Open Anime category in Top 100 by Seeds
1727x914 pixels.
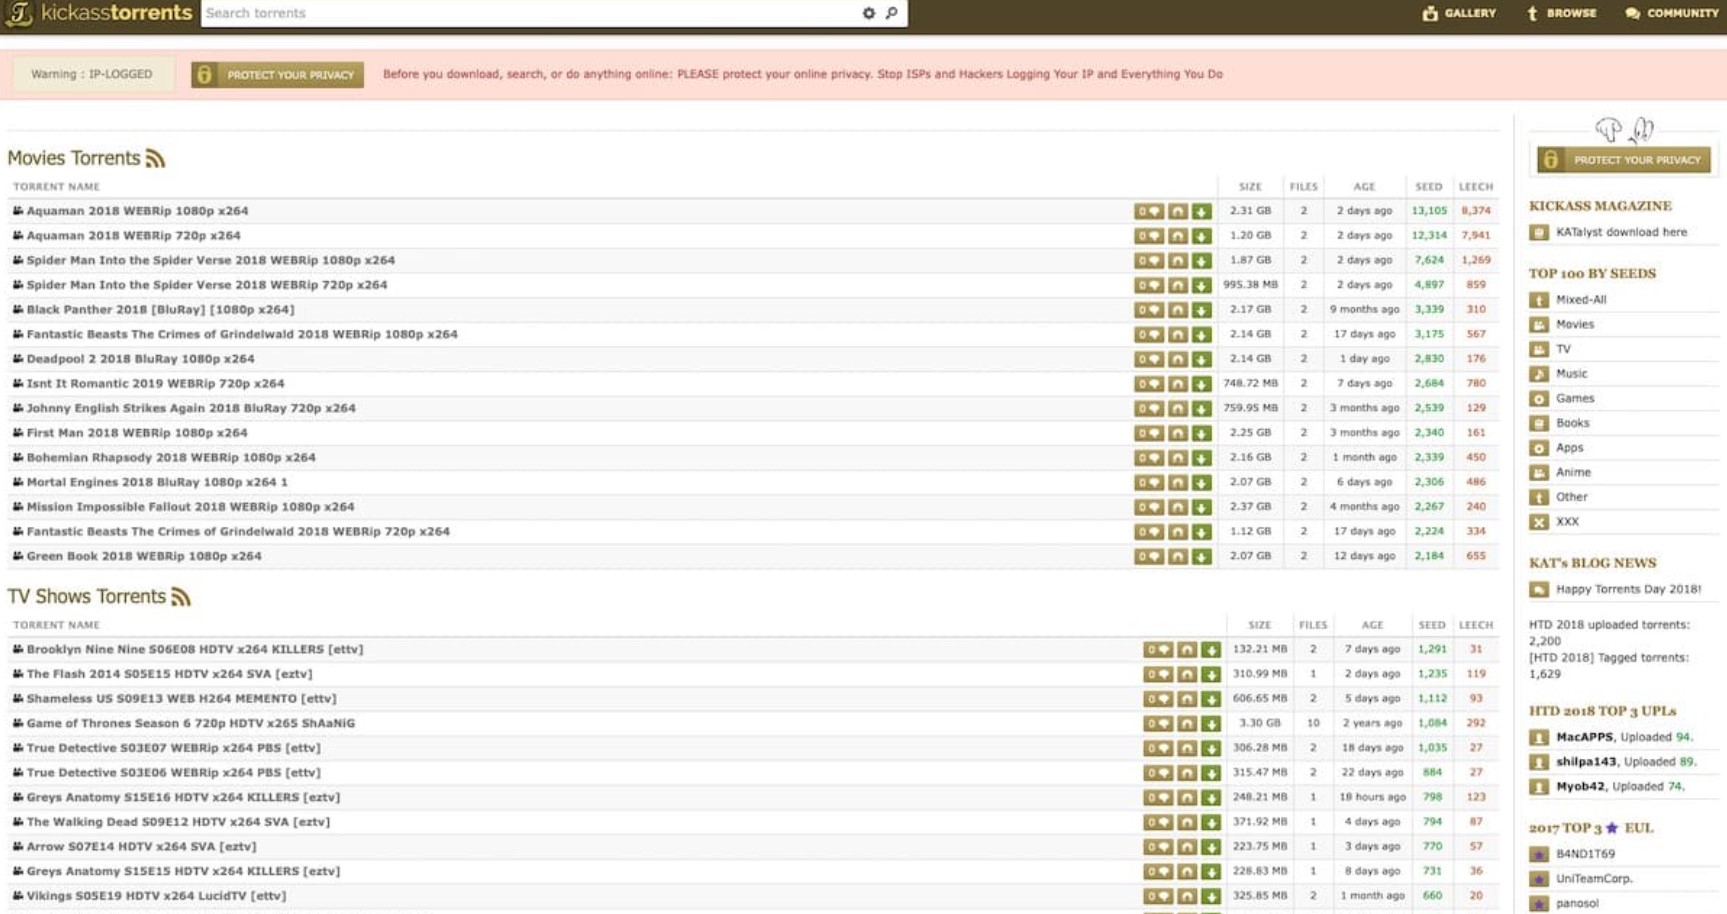(x=1573, y=472)
